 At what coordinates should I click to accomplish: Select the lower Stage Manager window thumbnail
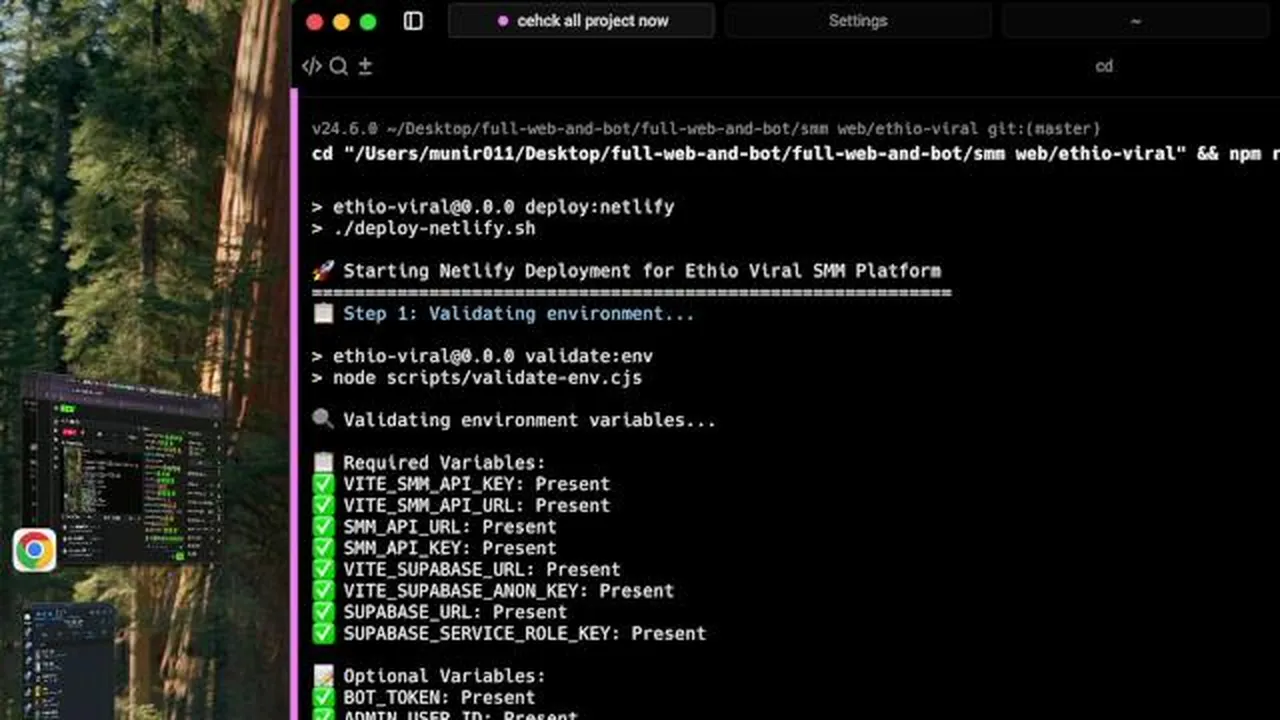click(x=67, y=661)
